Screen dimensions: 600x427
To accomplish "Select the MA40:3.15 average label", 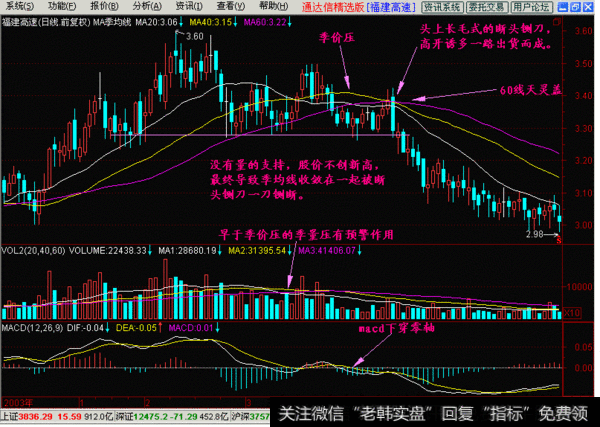I will [x=211, y=22].
